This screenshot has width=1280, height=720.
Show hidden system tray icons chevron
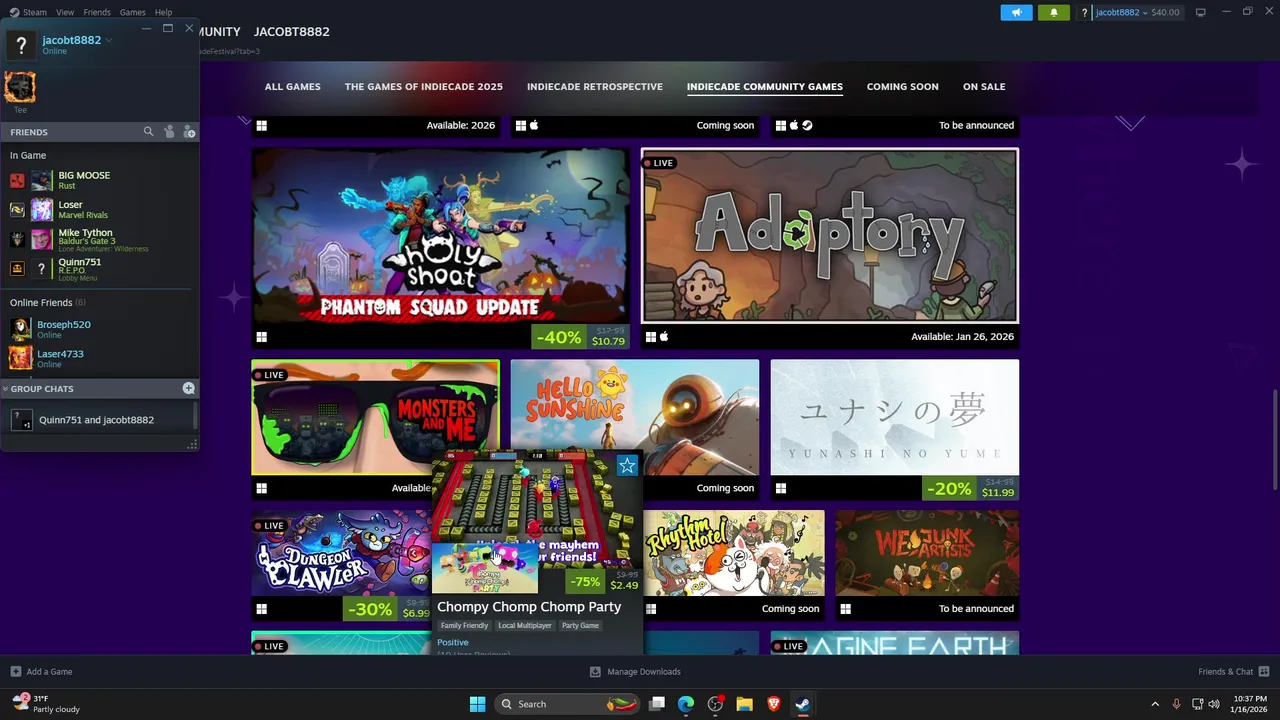1155,704
